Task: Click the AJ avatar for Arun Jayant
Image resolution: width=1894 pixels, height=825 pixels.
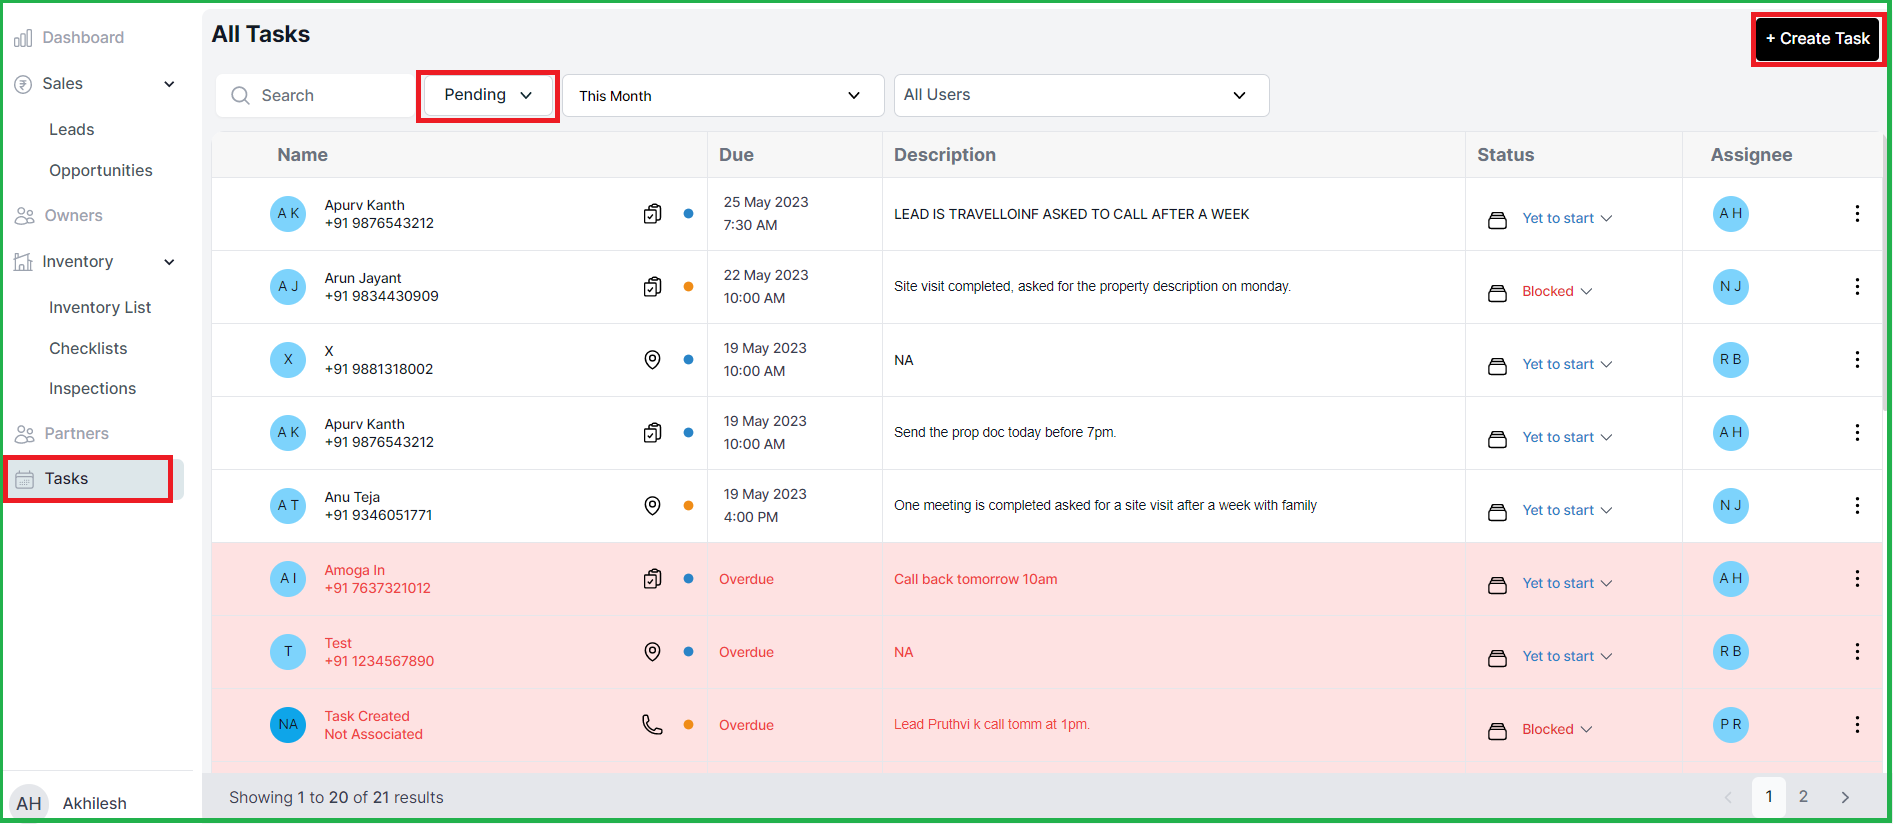Action: point(288,287)
